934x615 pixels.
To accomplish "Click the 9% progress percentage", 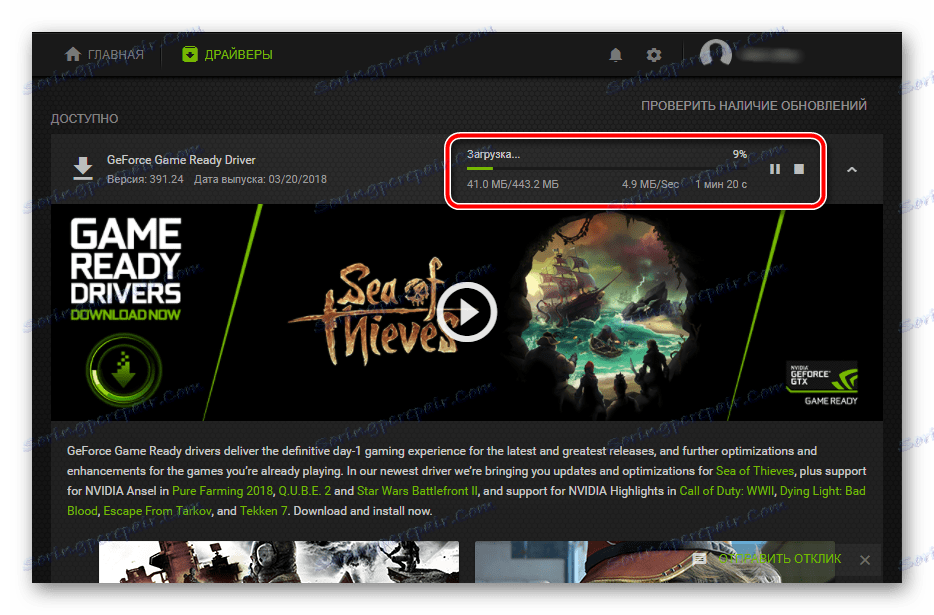I will [x=740, y=154].
